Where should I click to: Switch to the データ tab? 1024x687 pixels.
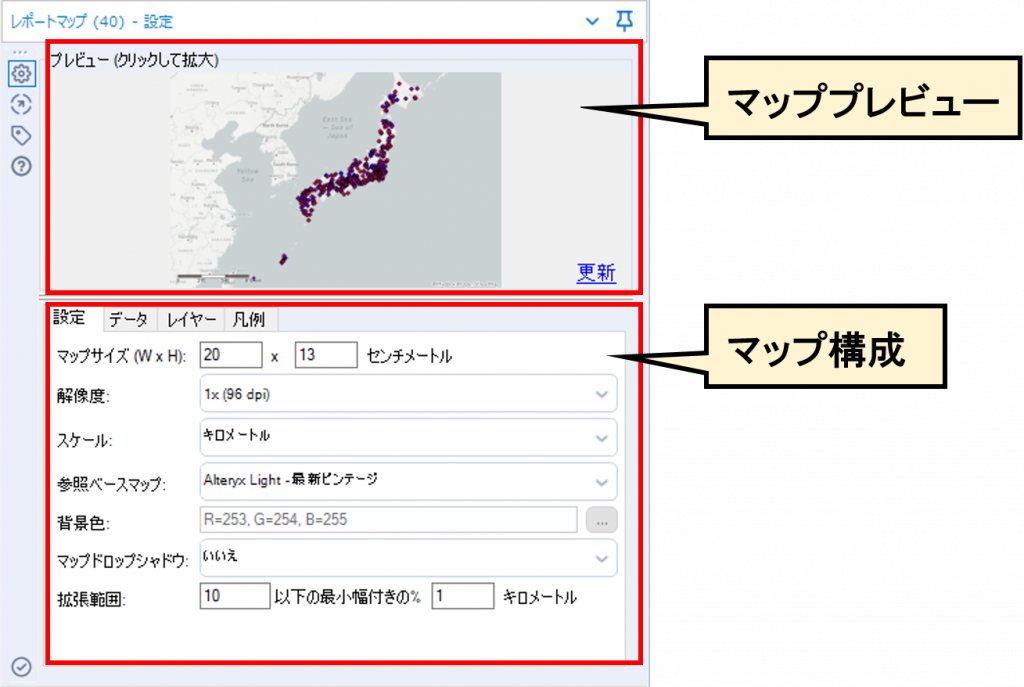pos(129,319)
